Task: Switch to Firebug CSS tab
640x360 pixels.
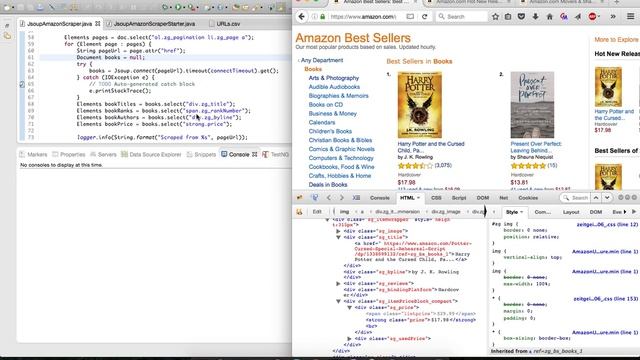Action: point(436,198)
